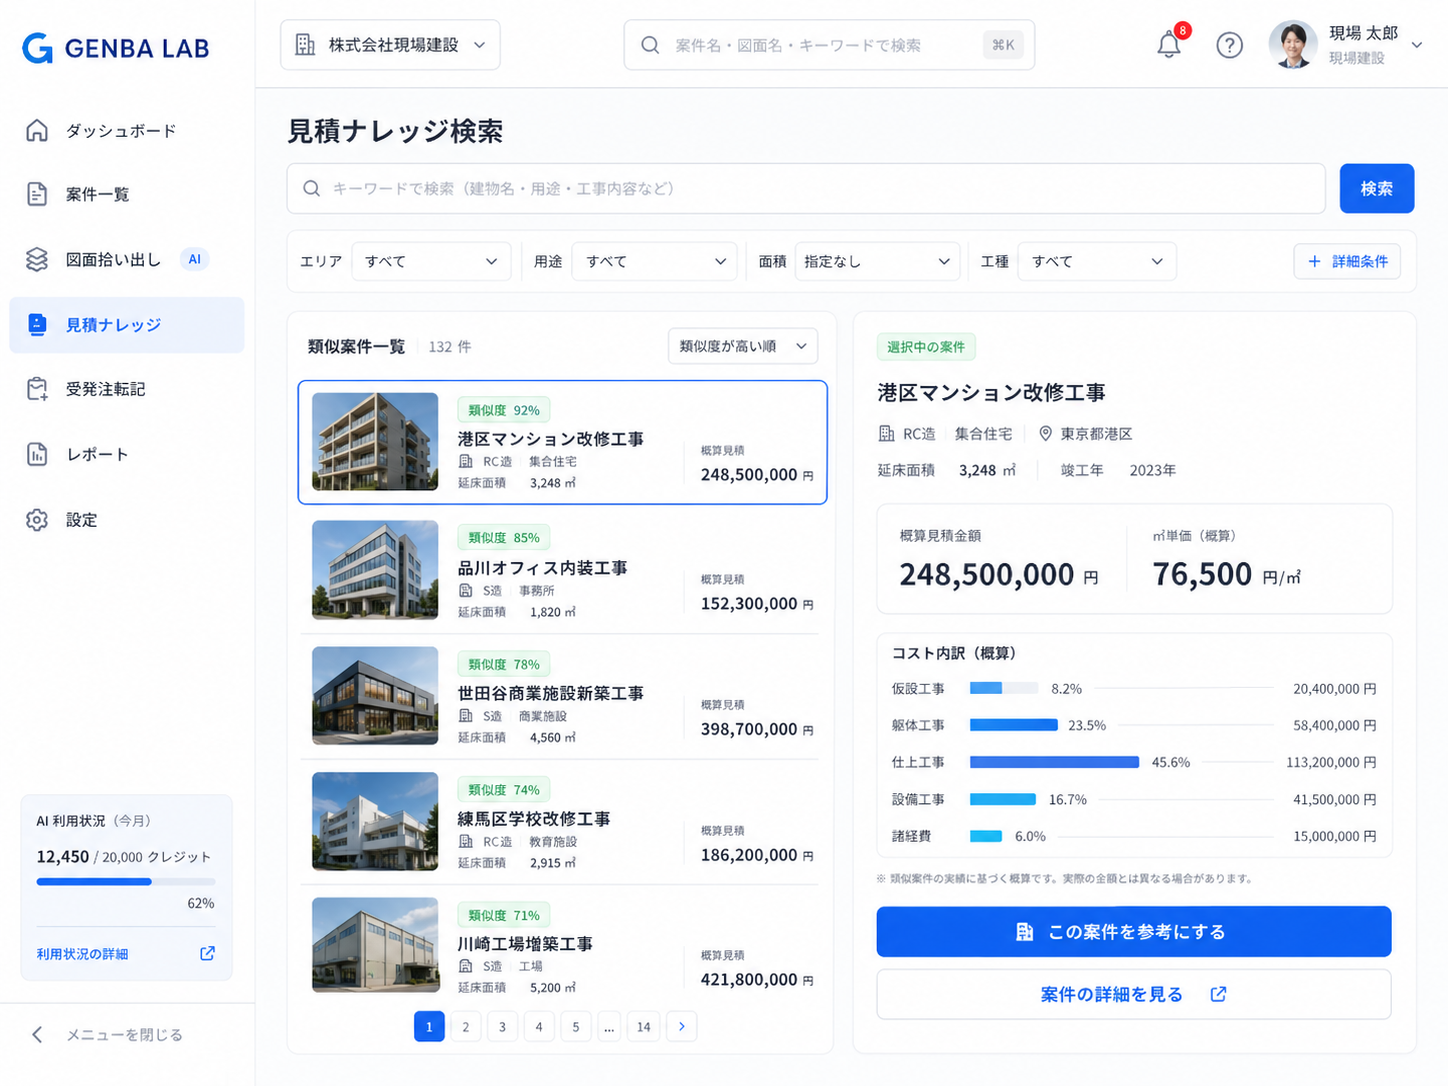Click the ... pagination ellipsis button
This screenshot has height=1086, width=1448.
click(609, 1026)
